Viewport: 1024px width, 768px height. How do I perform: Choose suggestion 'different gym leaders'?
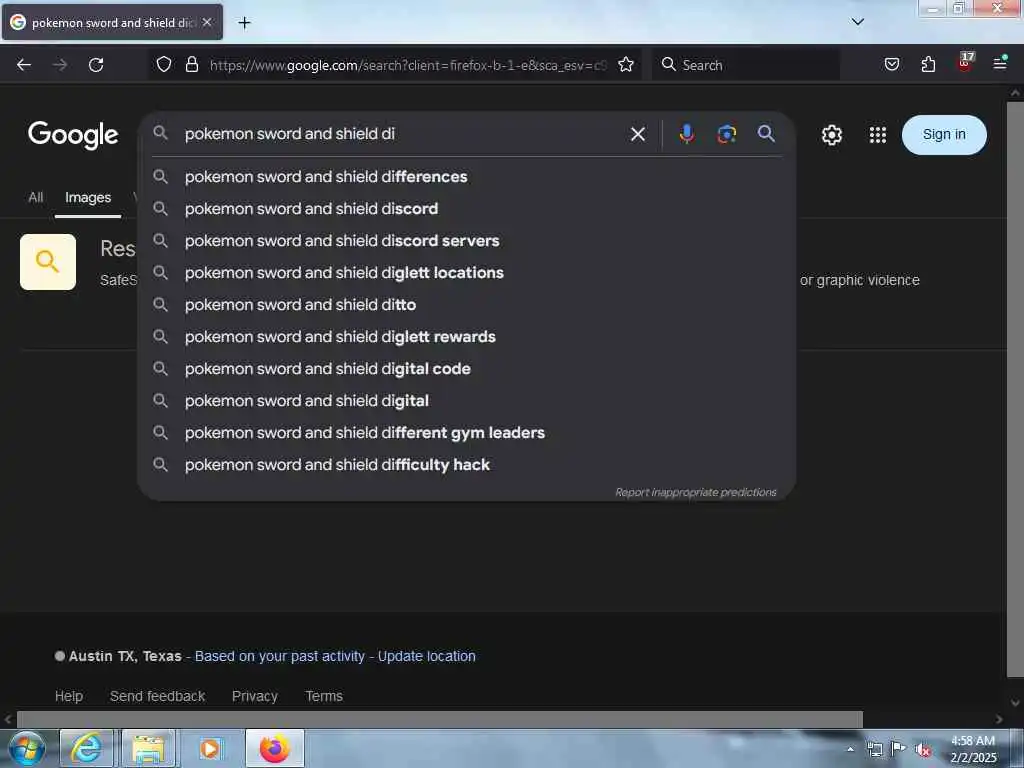click(466, 433)
